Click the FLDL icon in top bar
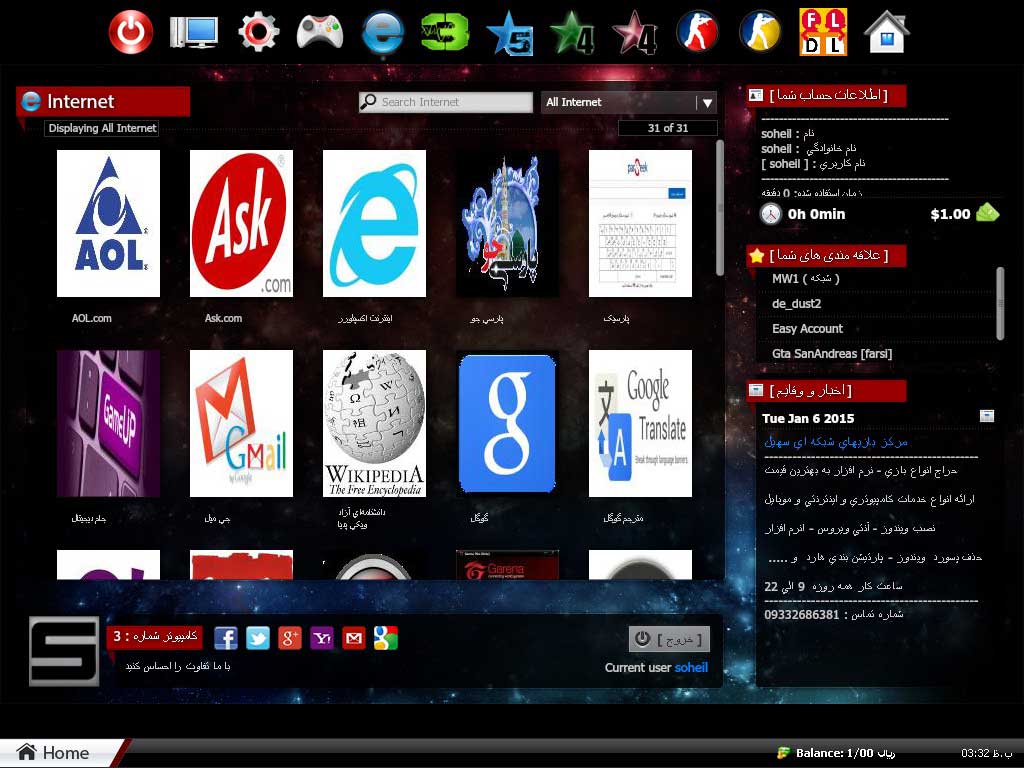Screen dimensions: 1024x768 pos(822,32)
